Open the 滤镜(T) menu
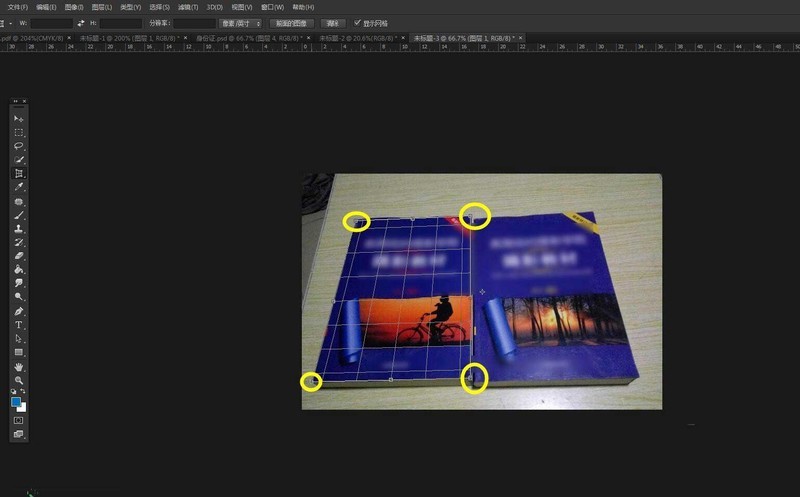The width and height of the screenshot is (800, 497). point(183,6)
